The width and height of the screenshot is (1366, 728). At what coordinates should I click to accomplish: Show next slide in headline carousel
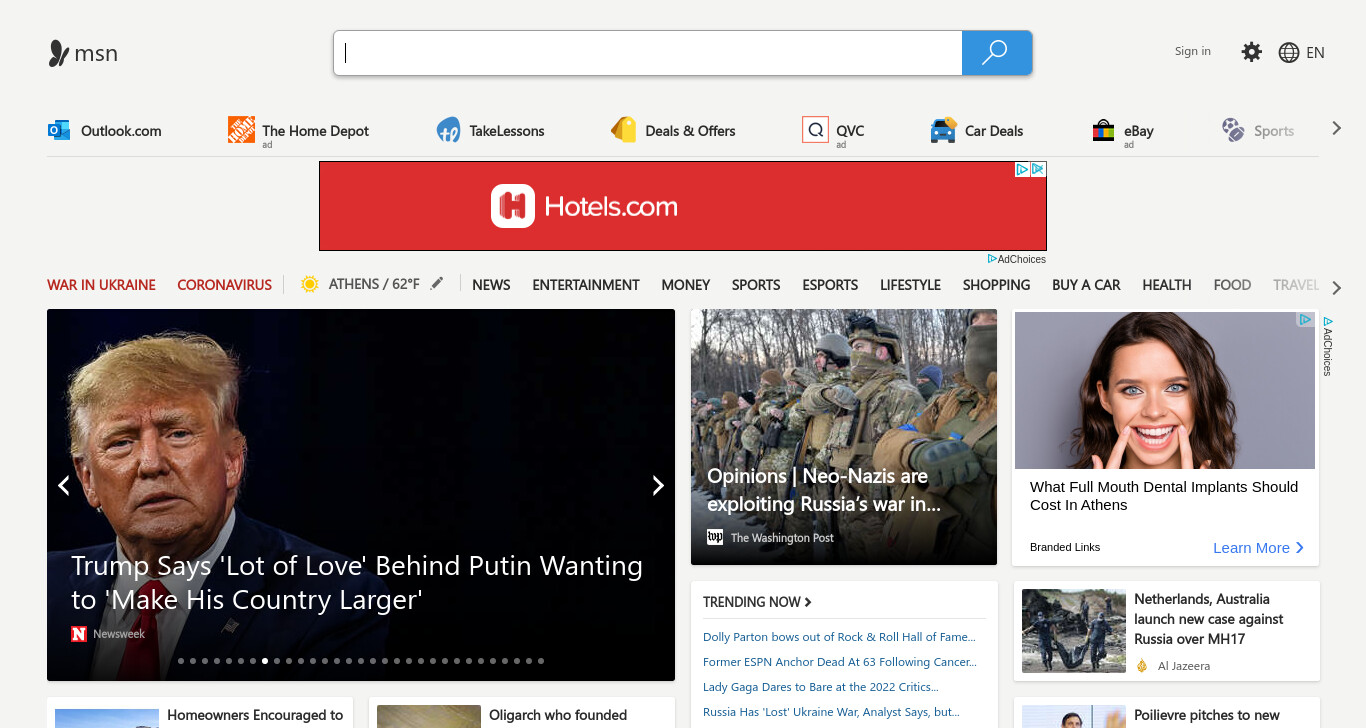click(658, 485)
